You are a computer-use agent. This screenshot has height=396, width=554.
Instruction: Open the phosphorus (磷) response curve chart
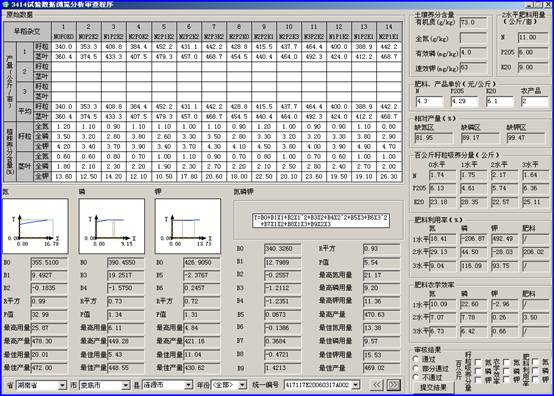coord(112,226)
